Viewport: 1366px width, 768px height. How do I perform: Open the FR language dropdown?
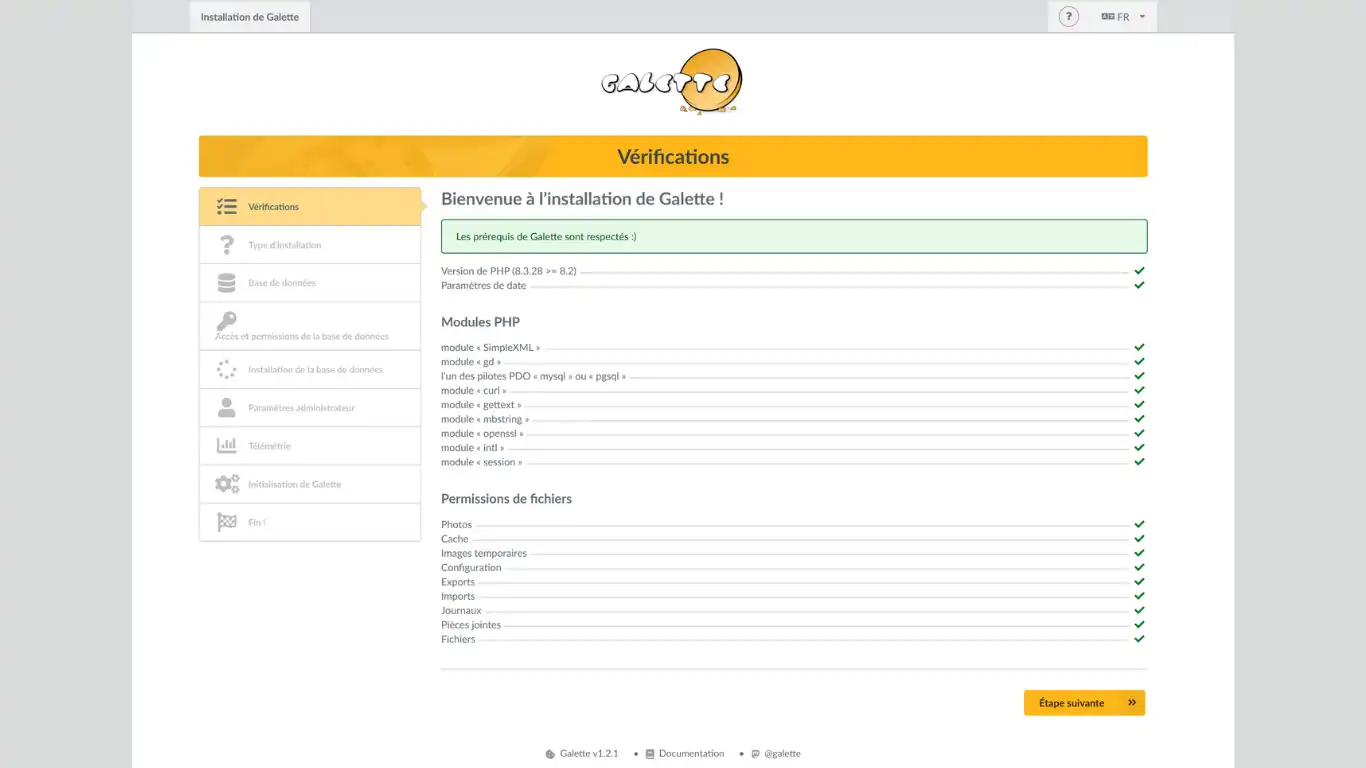pyautogui.click(x=1123, y=17)
